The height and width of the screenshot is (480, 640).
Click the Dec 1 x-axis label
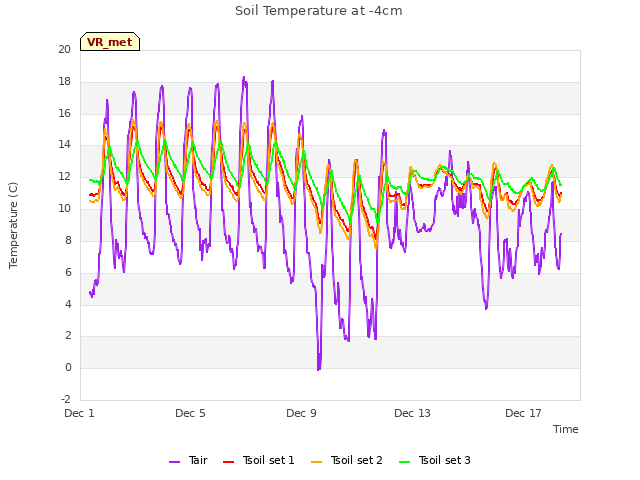[x=80, y=413]
